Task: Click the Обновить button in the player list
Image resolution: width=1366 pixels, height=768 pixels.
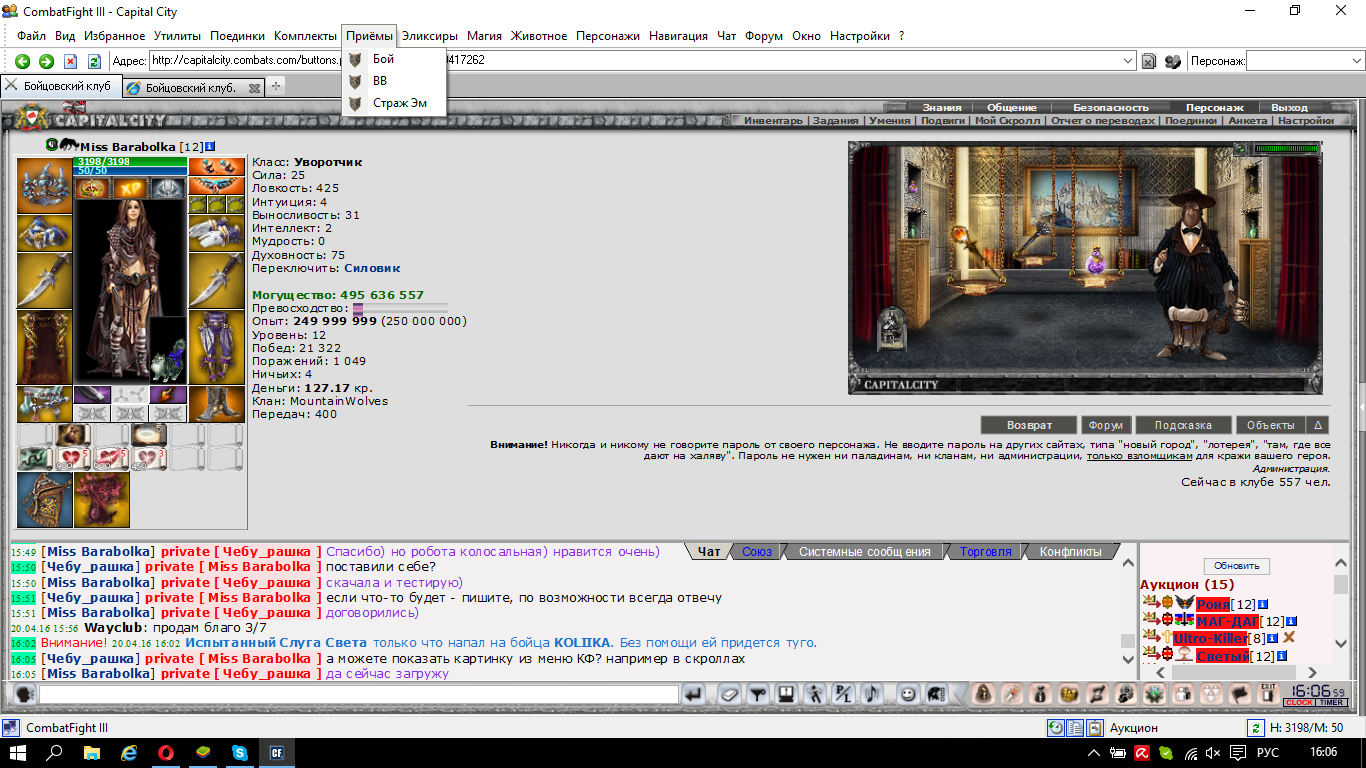Action: pos(1237,566)
